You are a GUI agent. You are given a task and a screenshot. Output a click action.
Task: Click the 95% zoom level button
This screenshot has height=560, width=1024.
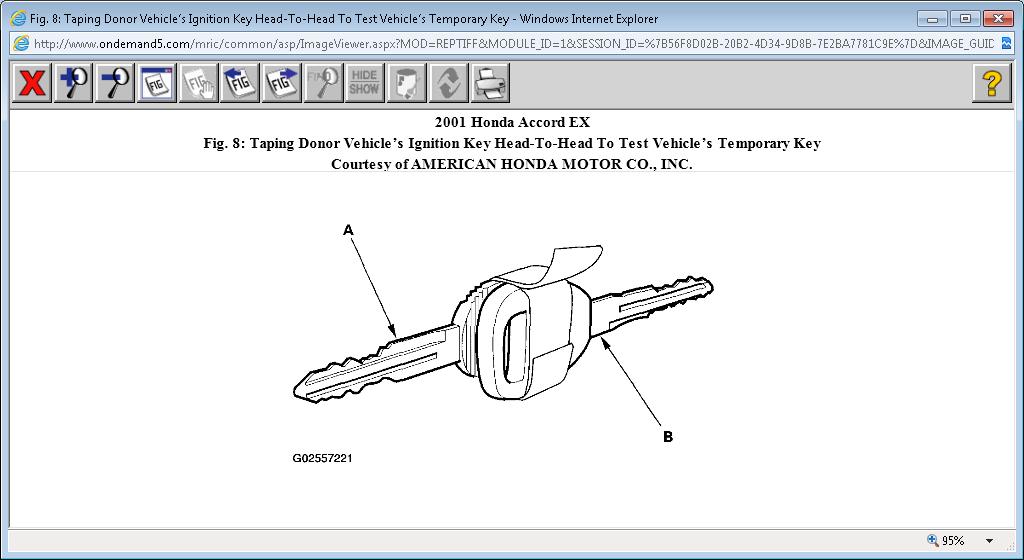coord(946,540)
